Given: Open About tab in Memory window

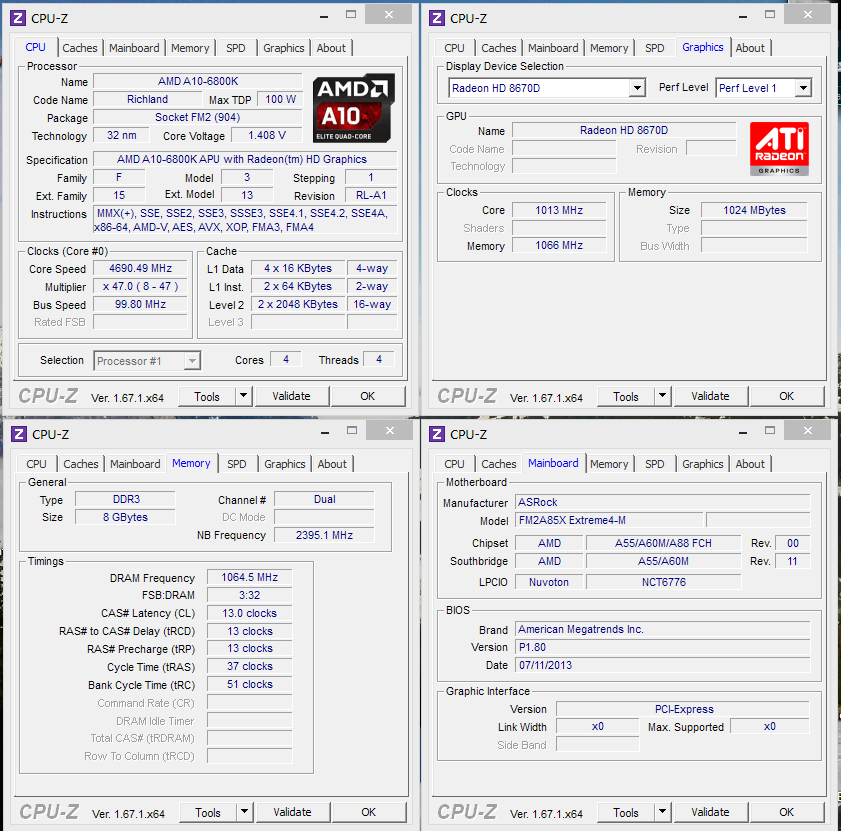Looking at the screenshot, I should [x=332, y=464].
